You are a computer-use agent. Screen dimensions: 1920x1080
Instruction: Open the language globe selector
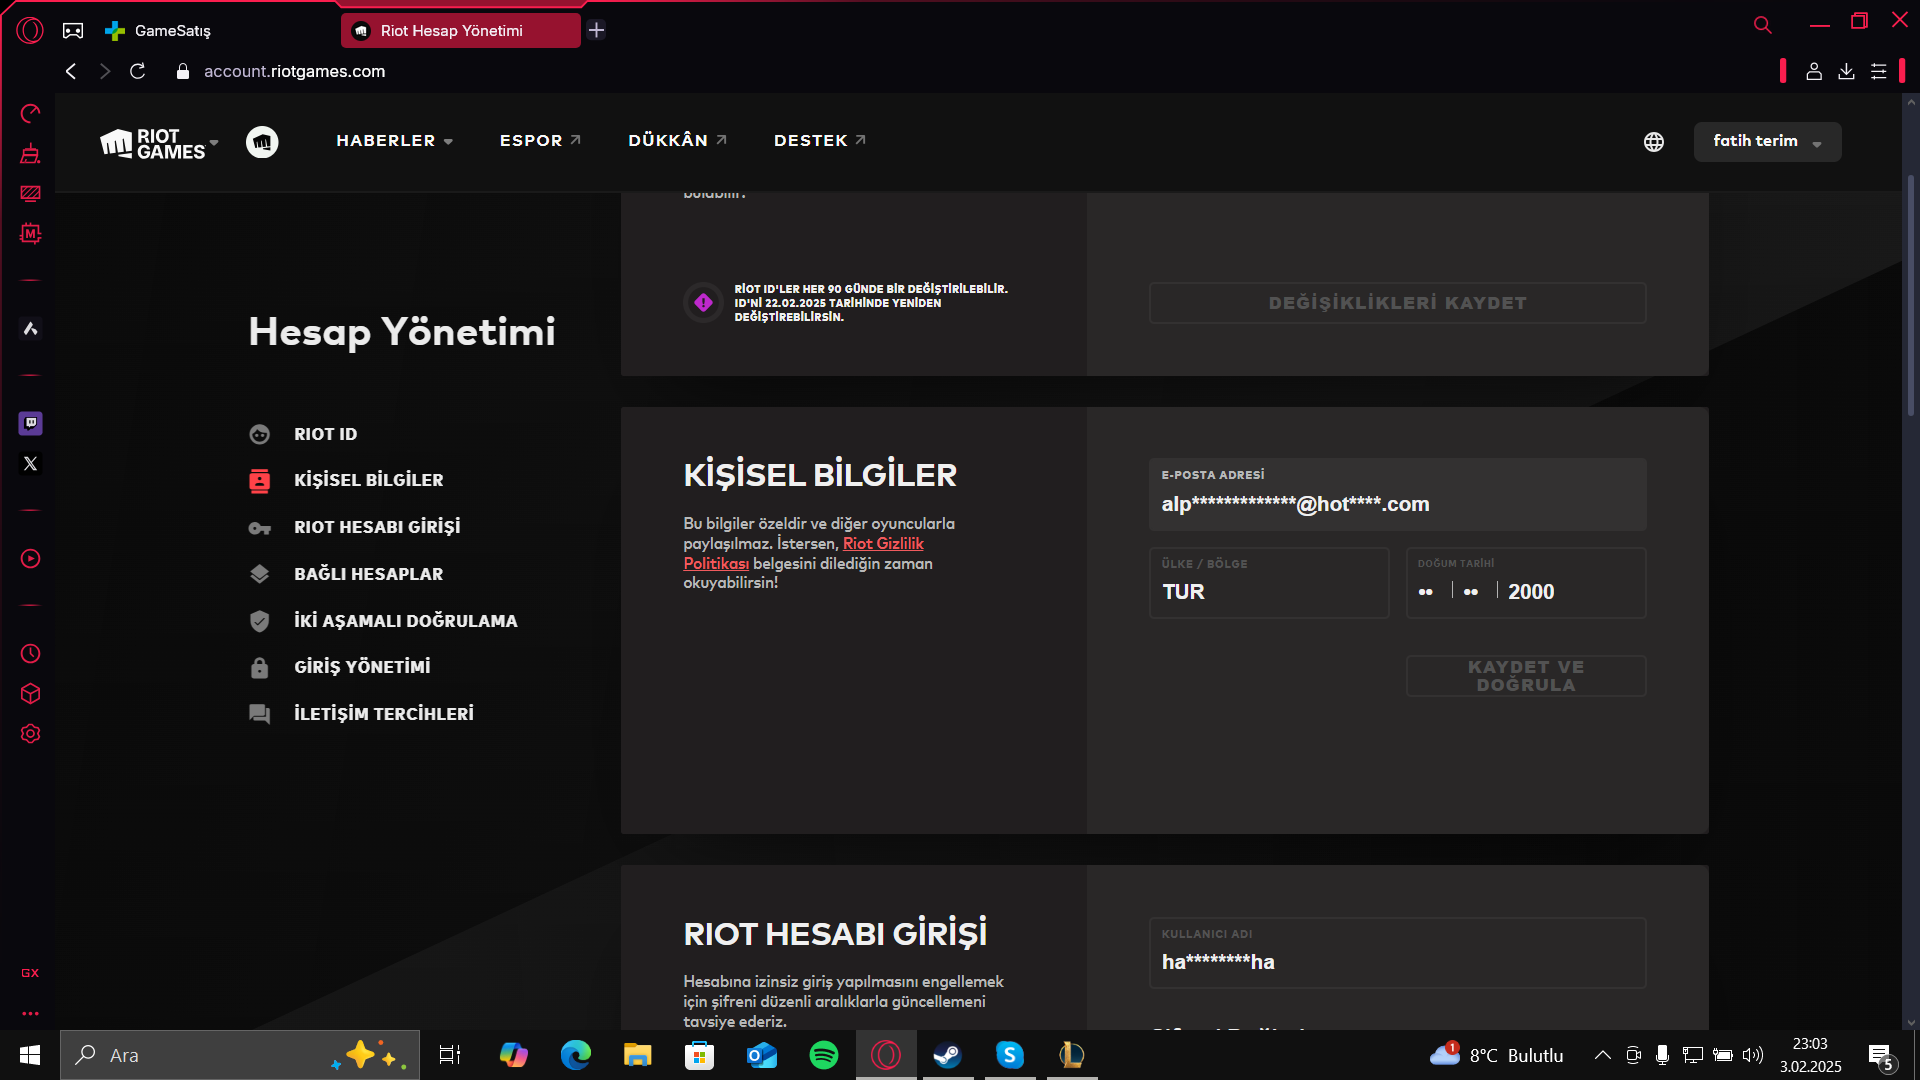pos(1654,142)
